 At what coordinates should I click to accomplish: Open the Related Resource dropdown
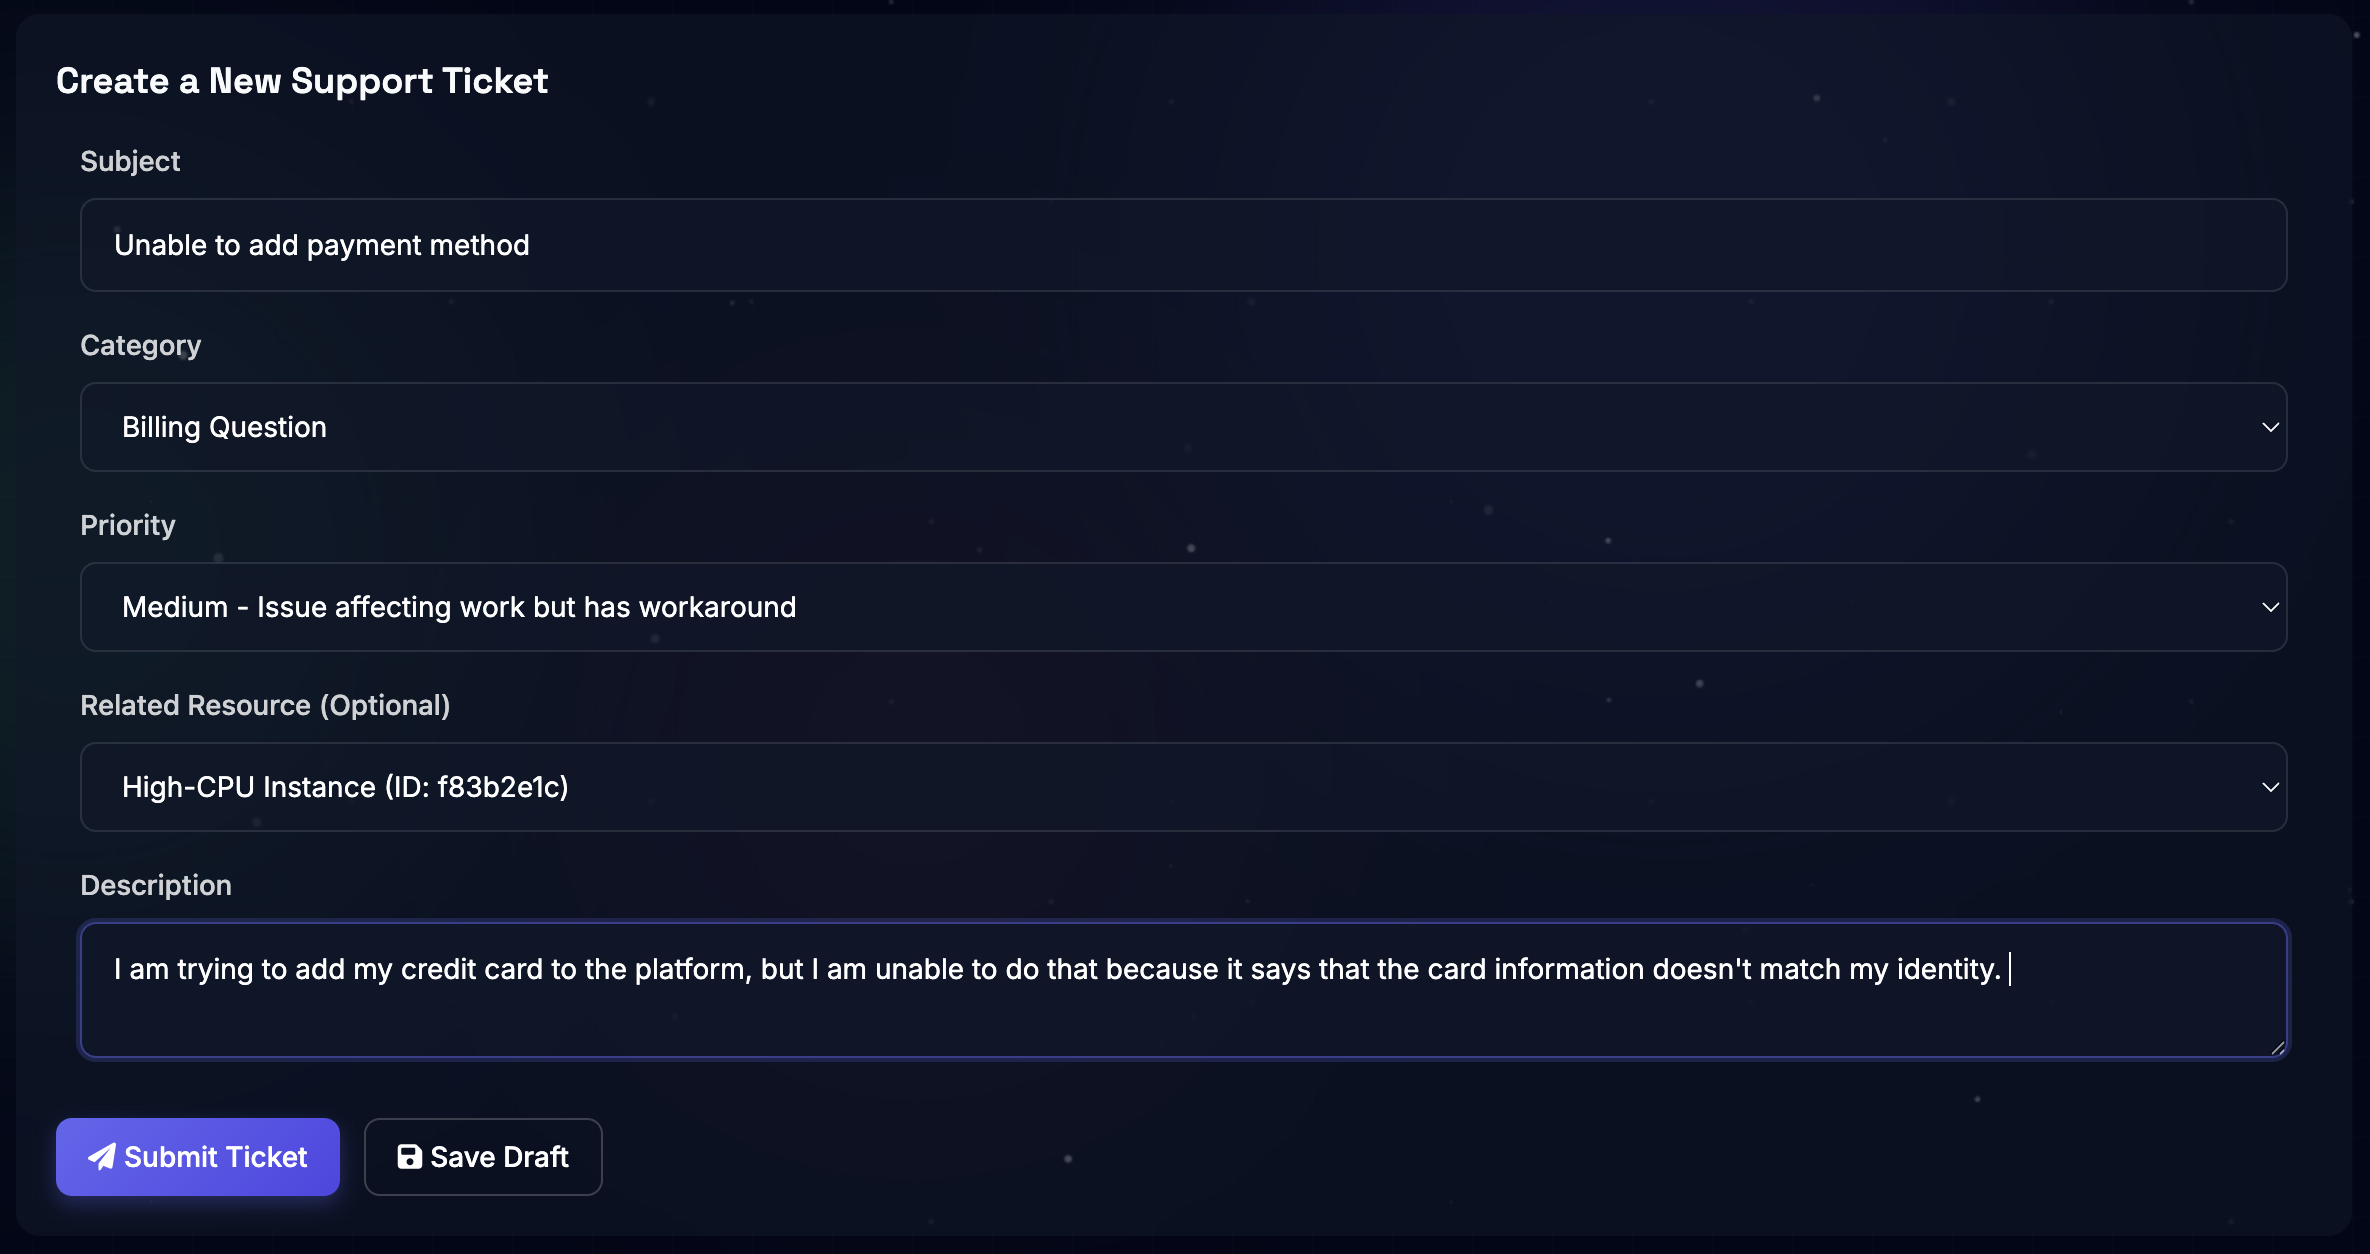coord(1183,787)
